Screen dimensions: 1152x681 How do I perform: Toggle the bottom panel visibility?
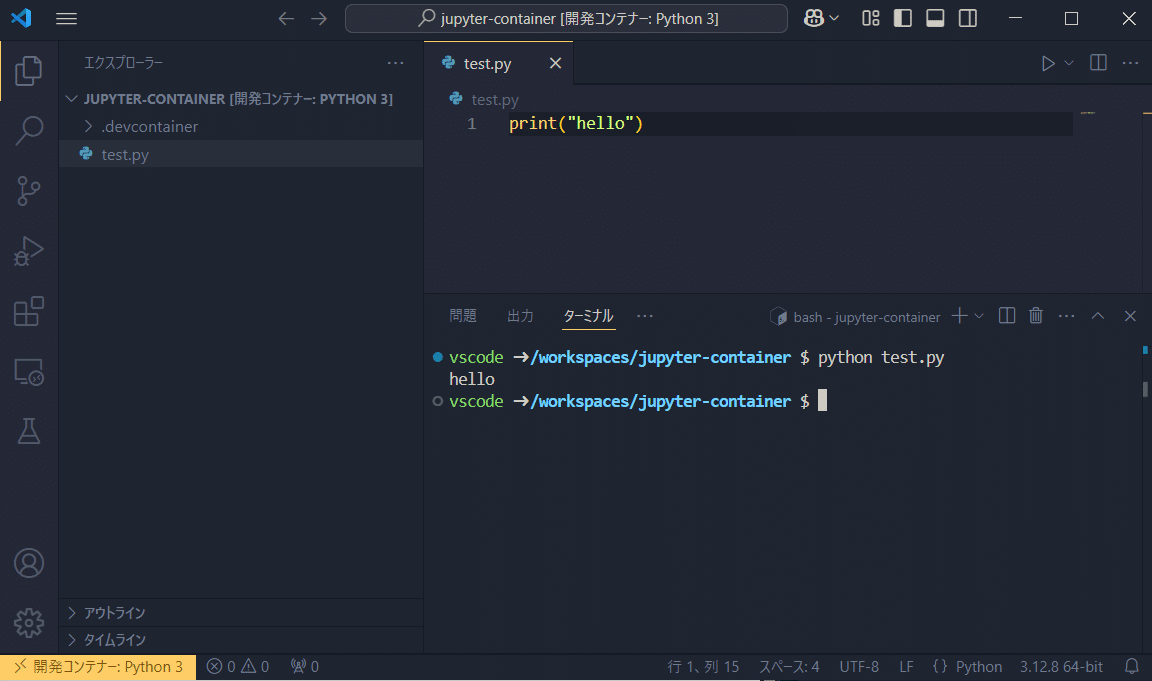tap(935, 18)
